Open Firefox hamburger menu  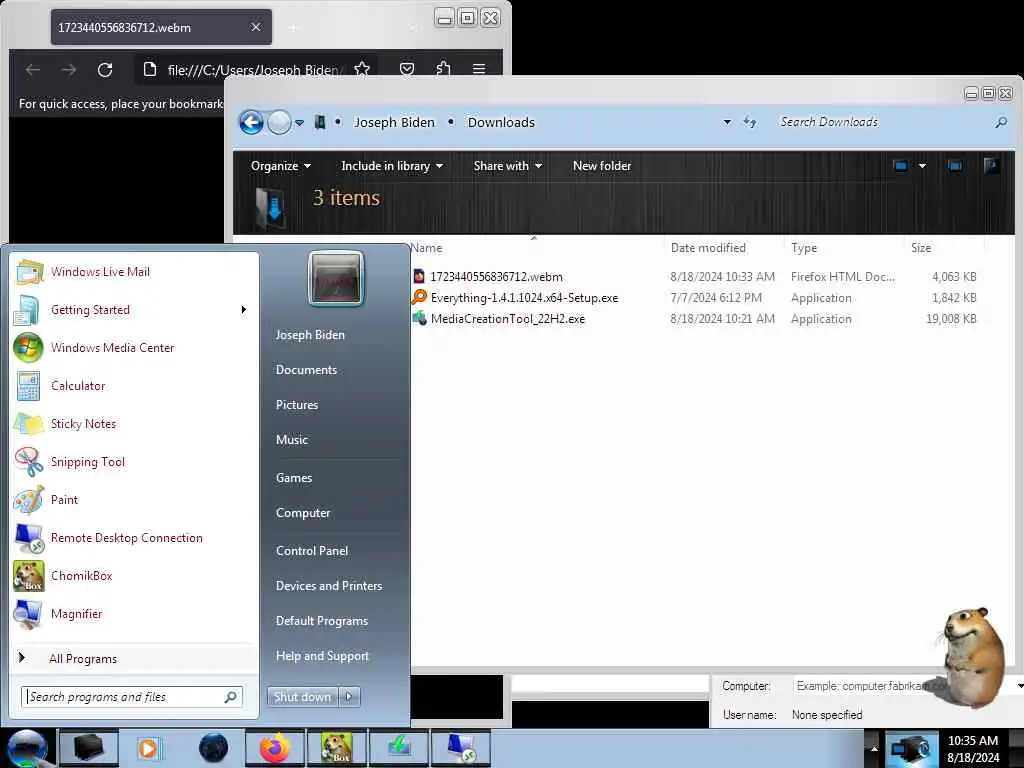click(479, 69)
